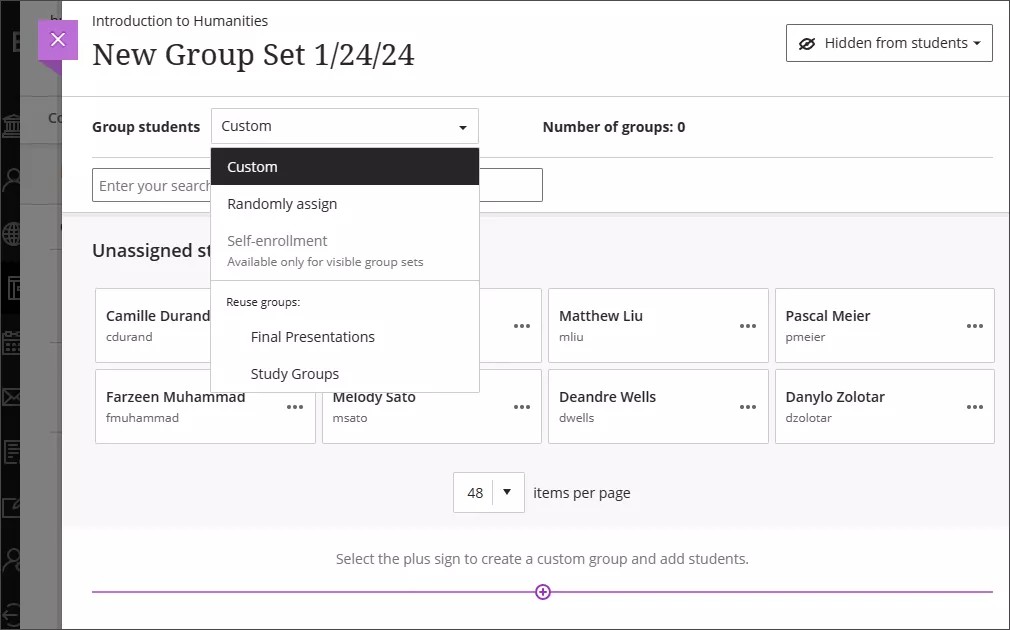Viewport: 1010px width, 630px height.
Task: Open the Introduction to Humanities course link
Action: (180, 20)
